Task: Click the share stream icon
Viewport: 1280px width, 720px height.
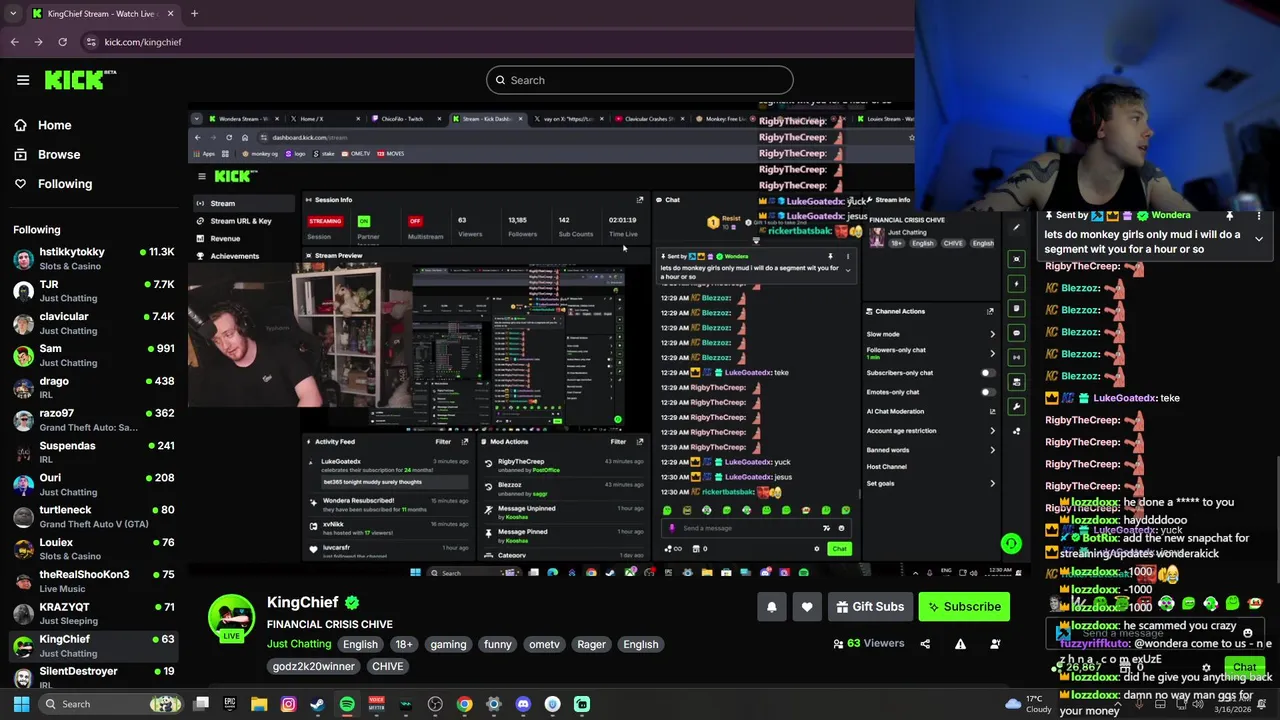Action: (x=925, y=644)
